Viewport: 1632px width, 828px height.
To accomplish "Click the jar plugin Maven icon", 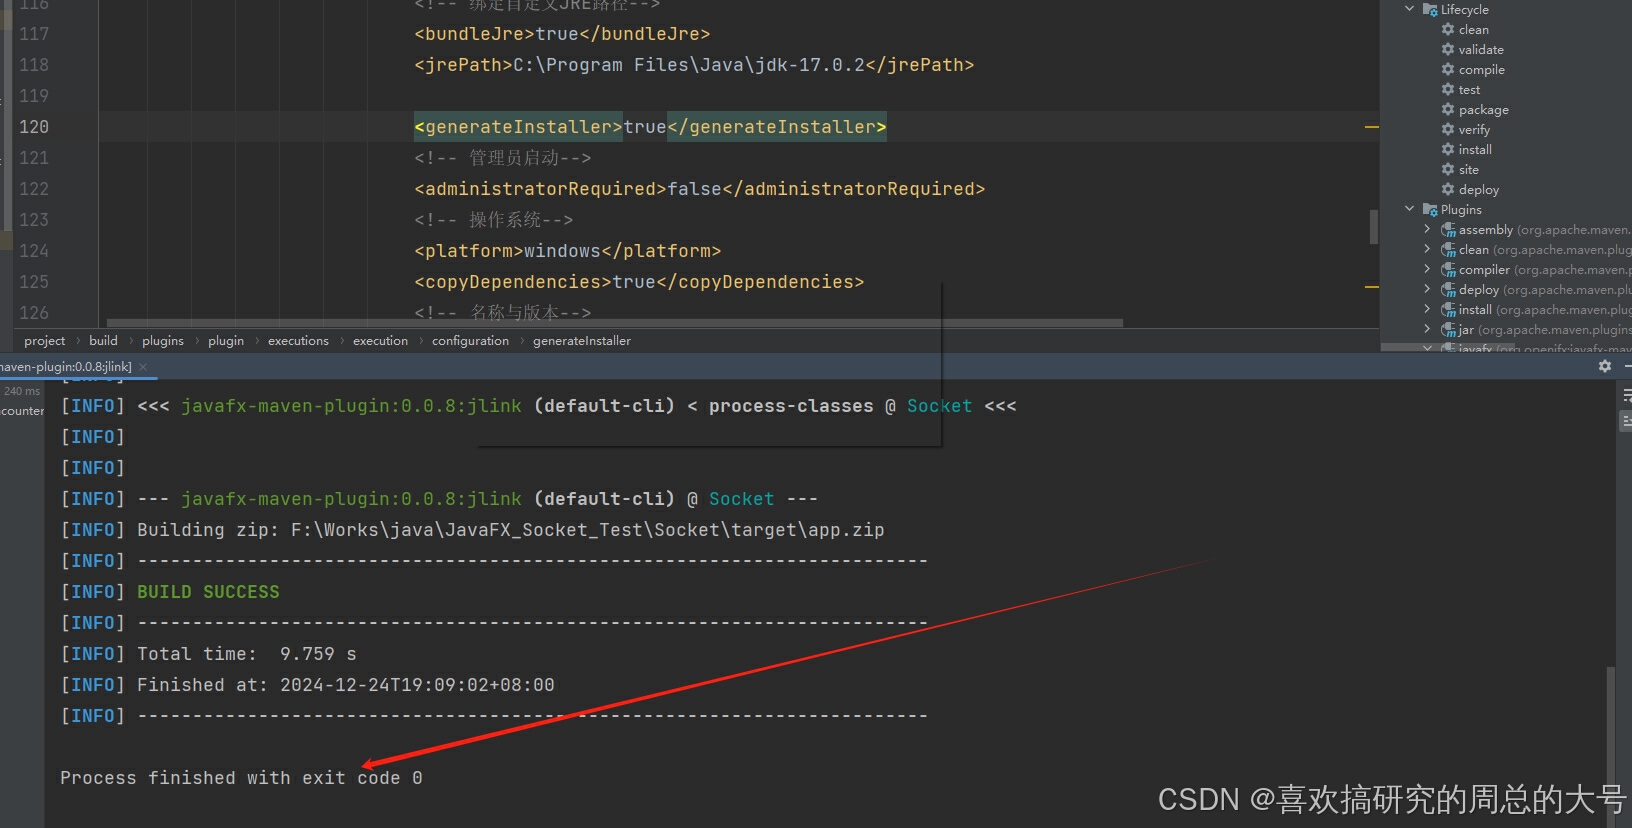I will point(1448,329).
